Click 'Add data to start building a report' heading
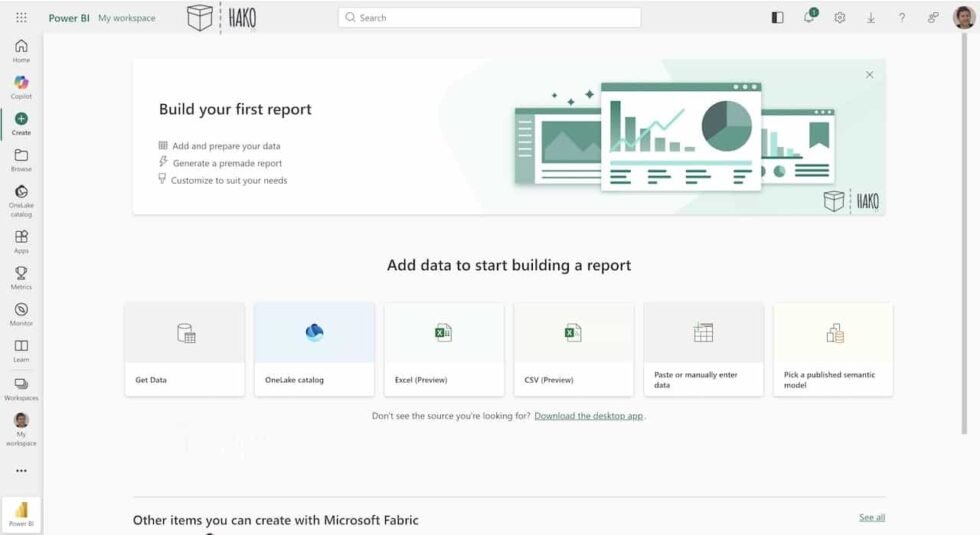Viewport: 980px width, 535px height. click(x=509, y=266)
